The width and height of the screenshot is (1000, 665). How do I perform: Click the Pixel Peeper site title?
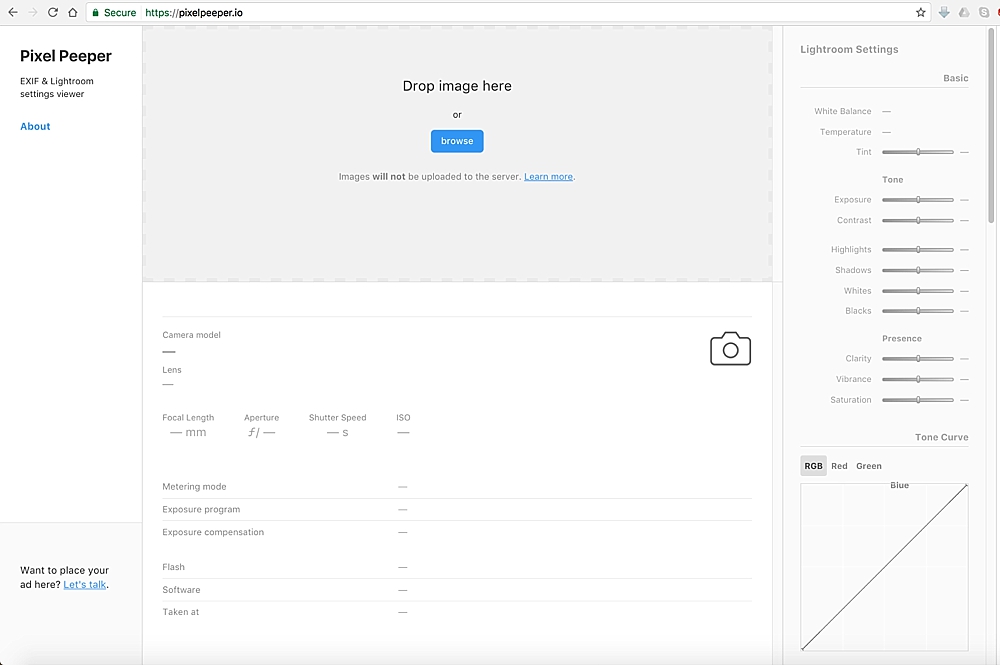[66, 56]
